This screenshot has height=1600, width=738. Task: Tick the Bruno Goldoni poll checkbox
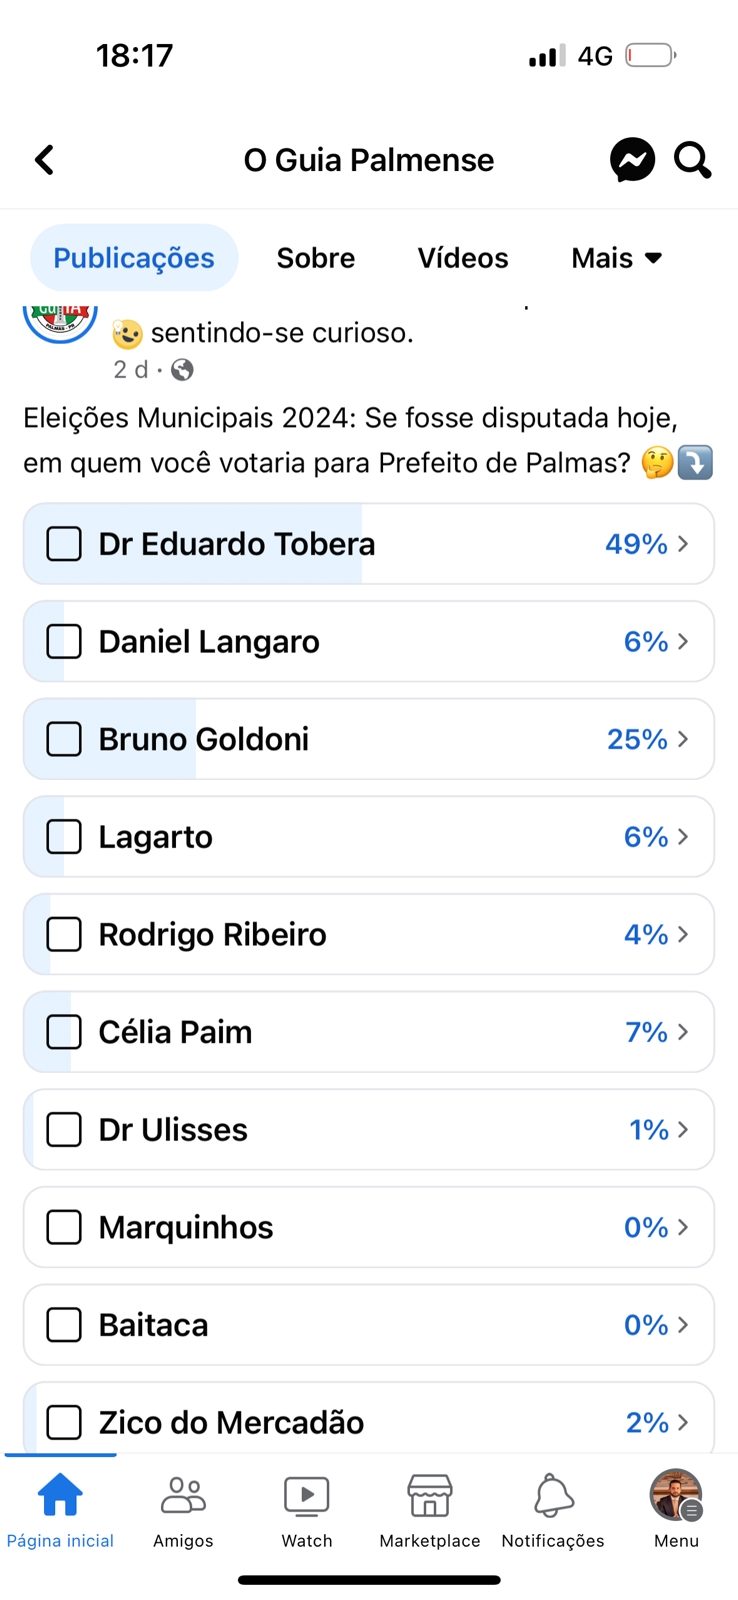(64, 739)
